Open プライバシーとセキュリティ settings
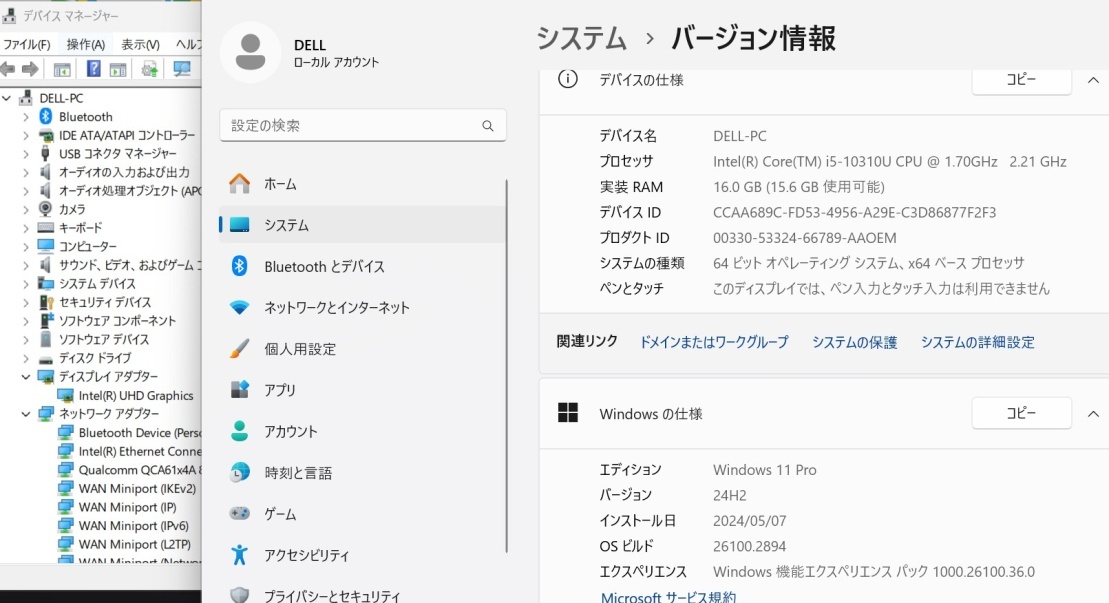 pyautogui.click(x=362, y=595)
